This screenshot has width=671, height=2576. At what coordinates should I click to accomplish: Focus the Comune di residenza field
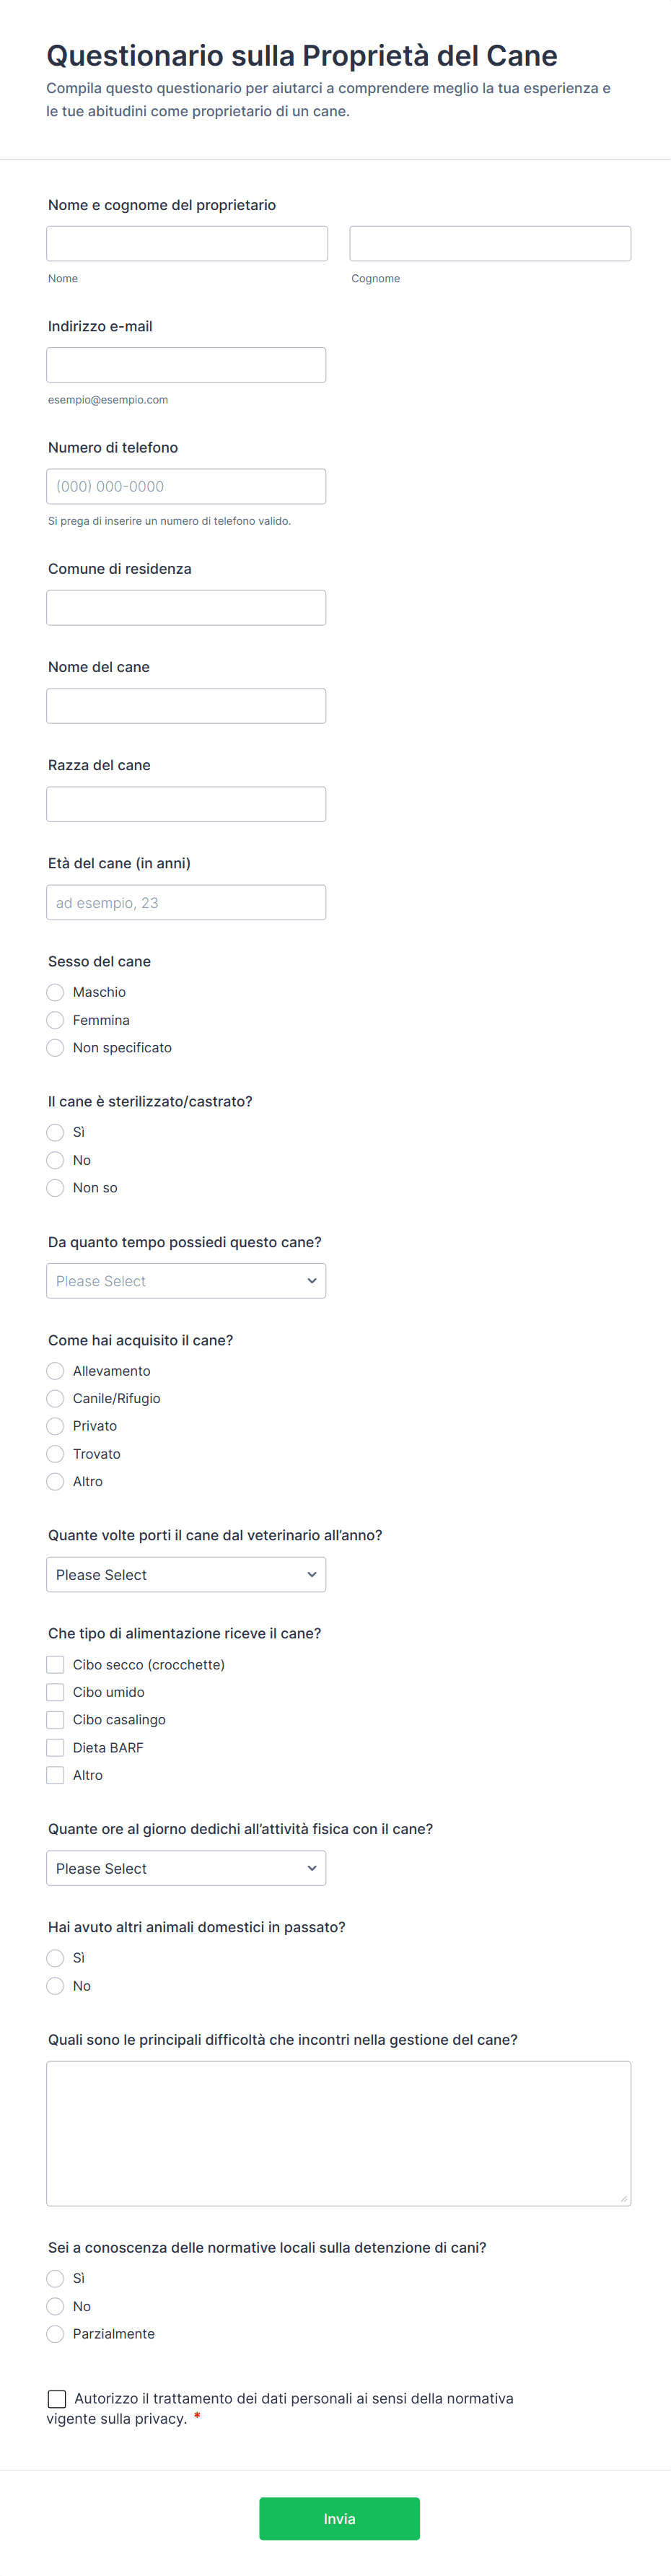pyautogui.click(x=186, y=608)
